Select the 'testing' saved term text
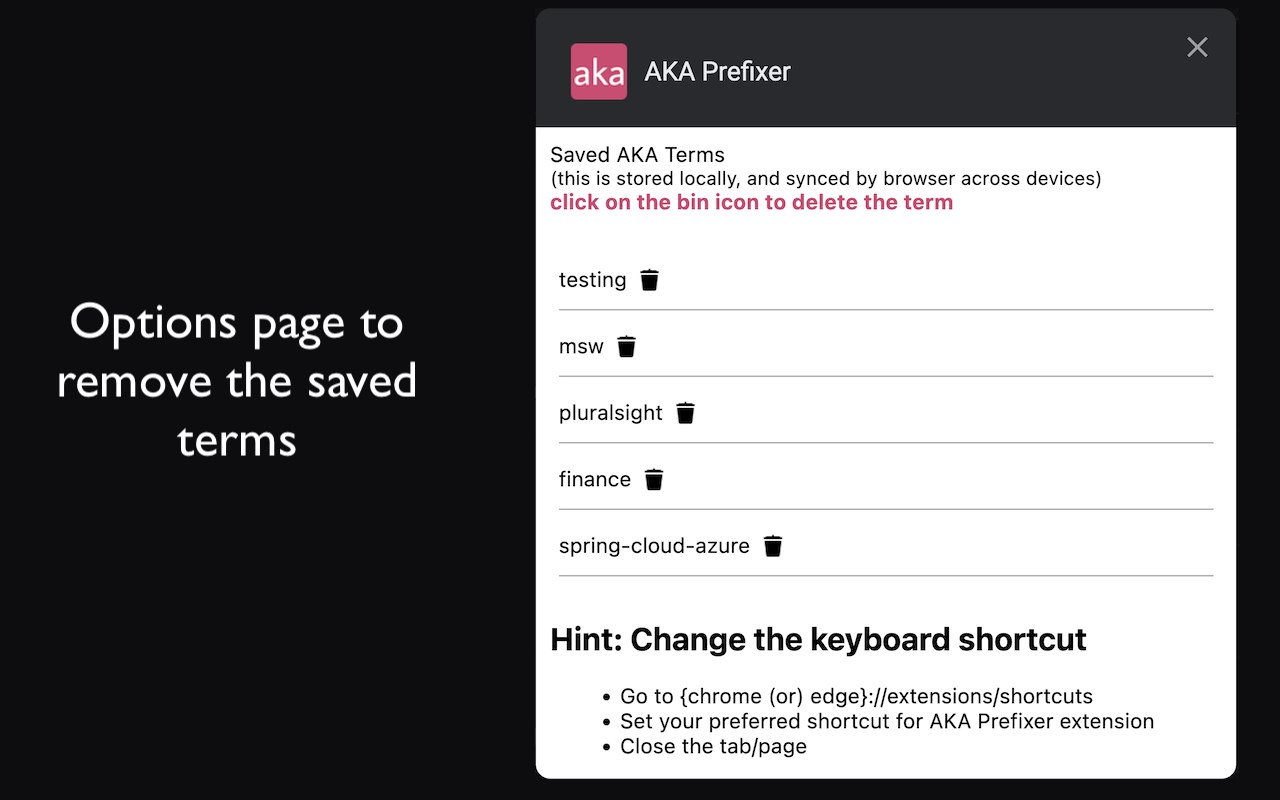This screenshot has width=1280, height=800. 593,280
